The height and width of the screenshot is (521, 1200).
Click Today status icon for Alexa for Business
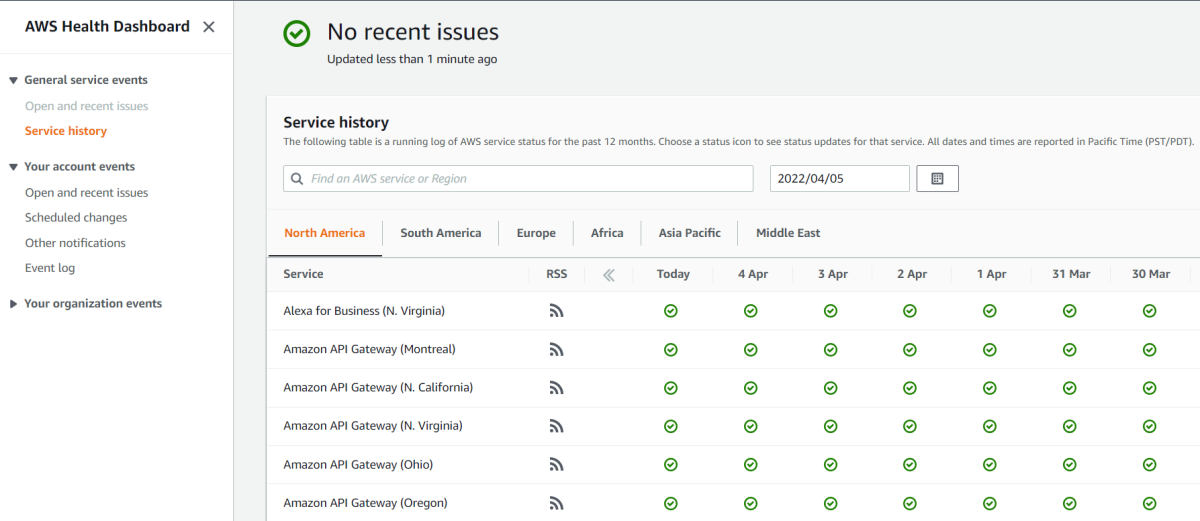point(671,311)
